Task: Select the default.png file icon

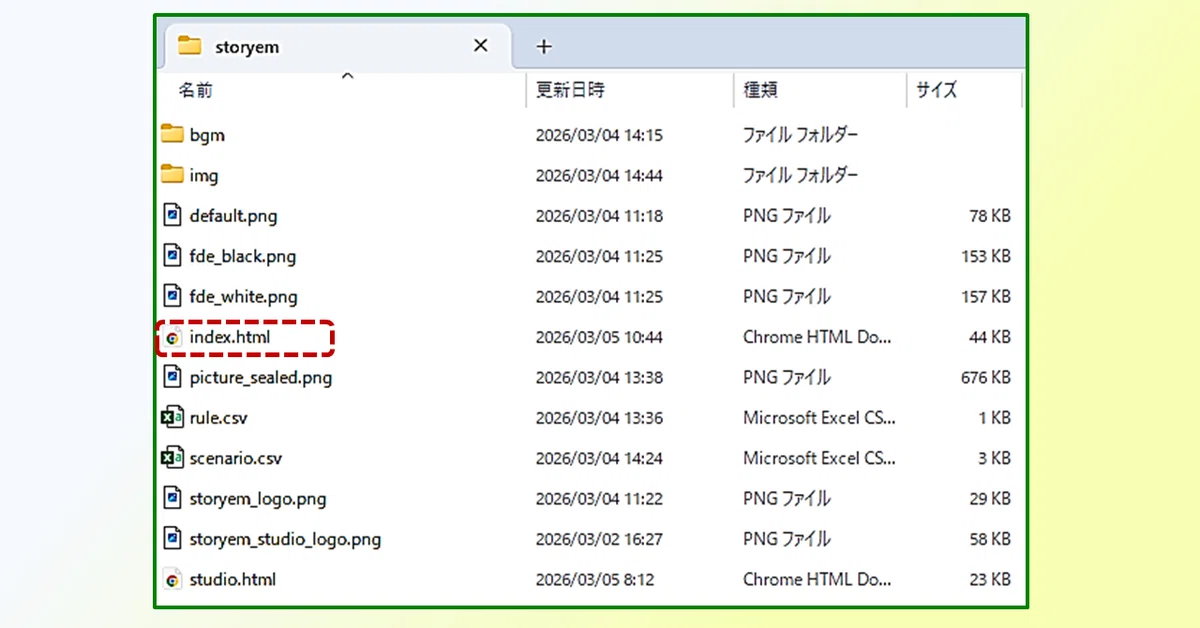Action: [x=172, y=215]
